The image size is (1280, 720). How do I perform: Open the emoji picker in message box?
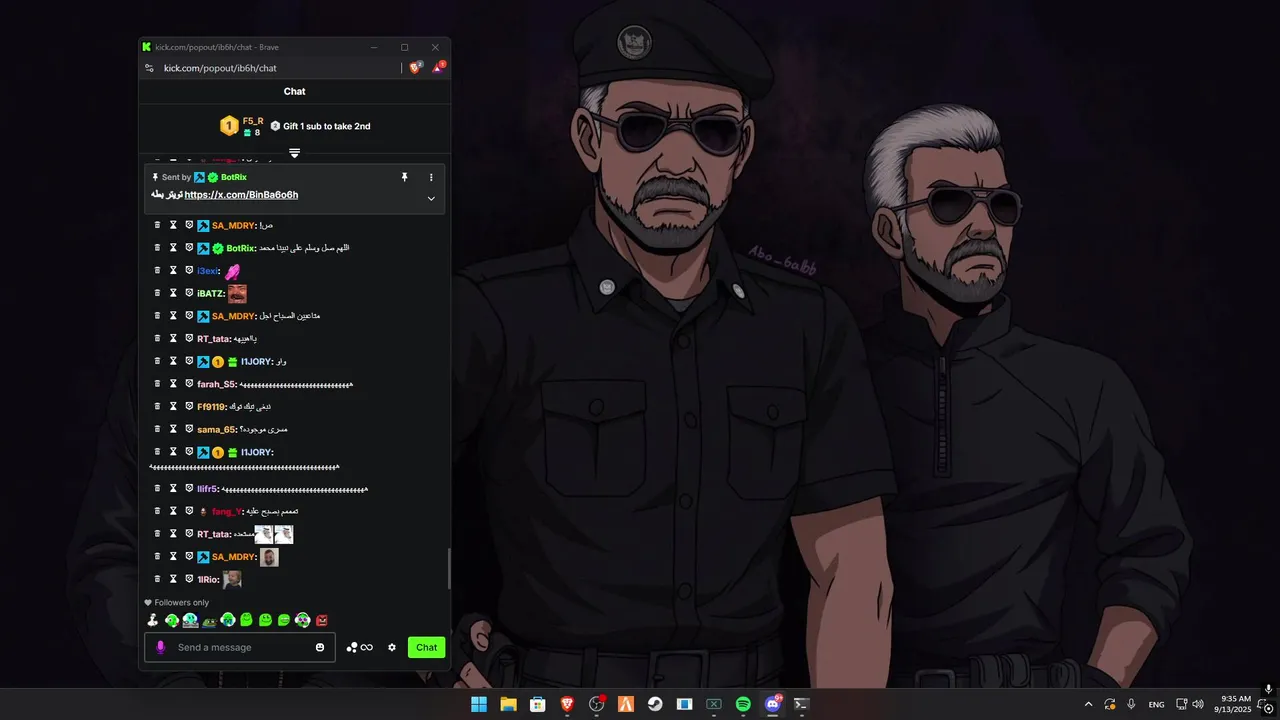(x=320, y=647)
